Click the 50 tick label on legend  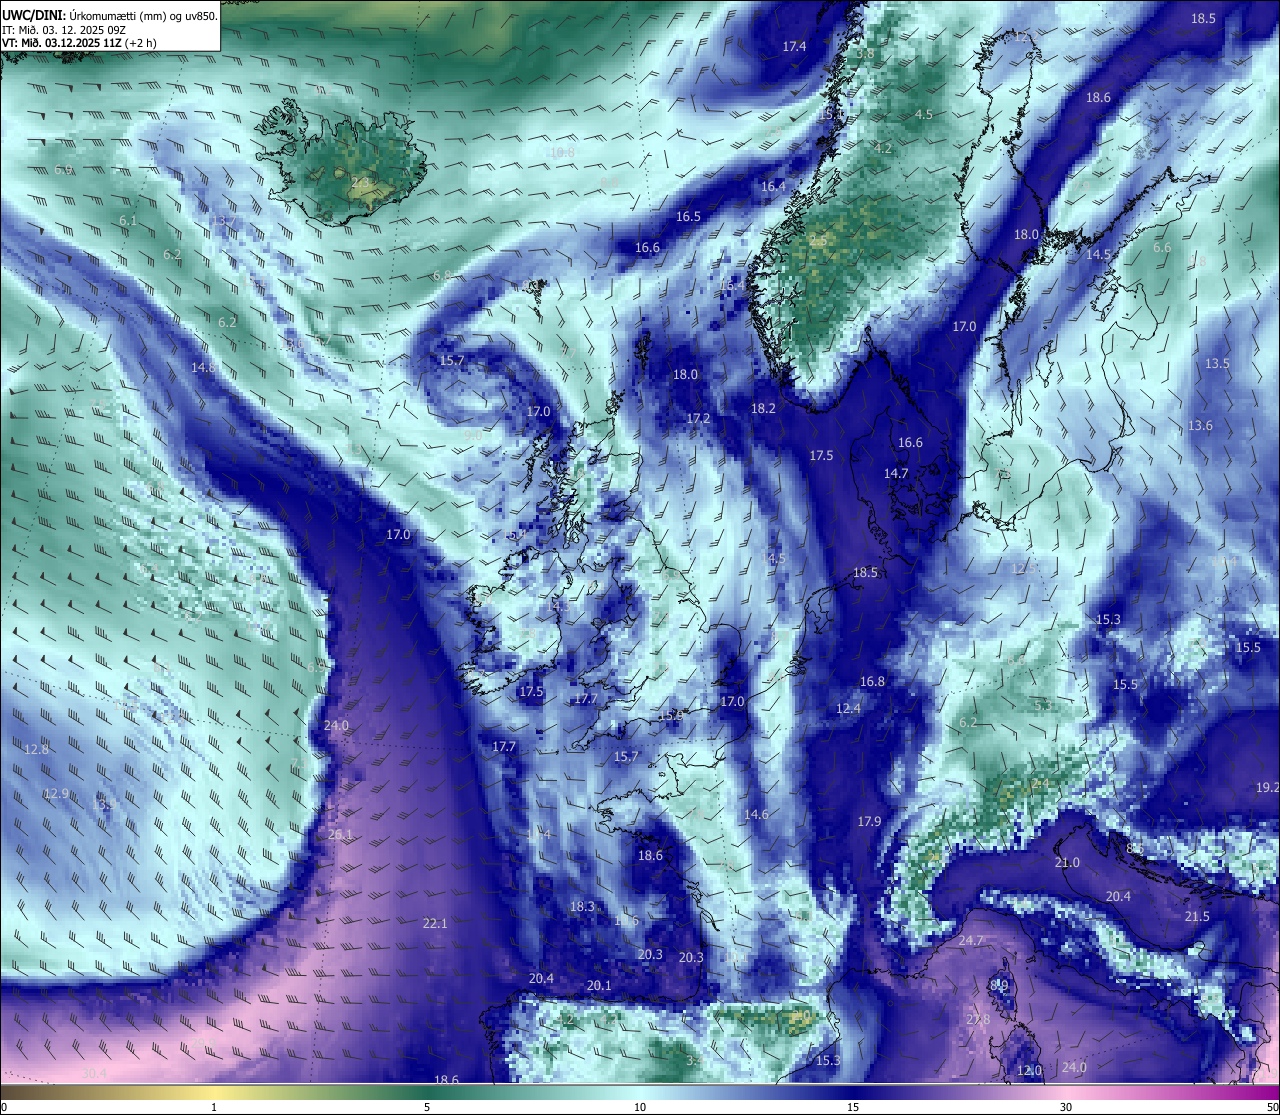pos(1271,1107)
